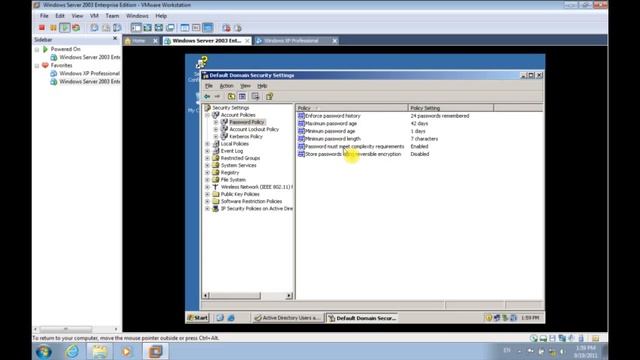Select Enforce password history policy
The height and width of the screenshot is (360, 640).
333,116
